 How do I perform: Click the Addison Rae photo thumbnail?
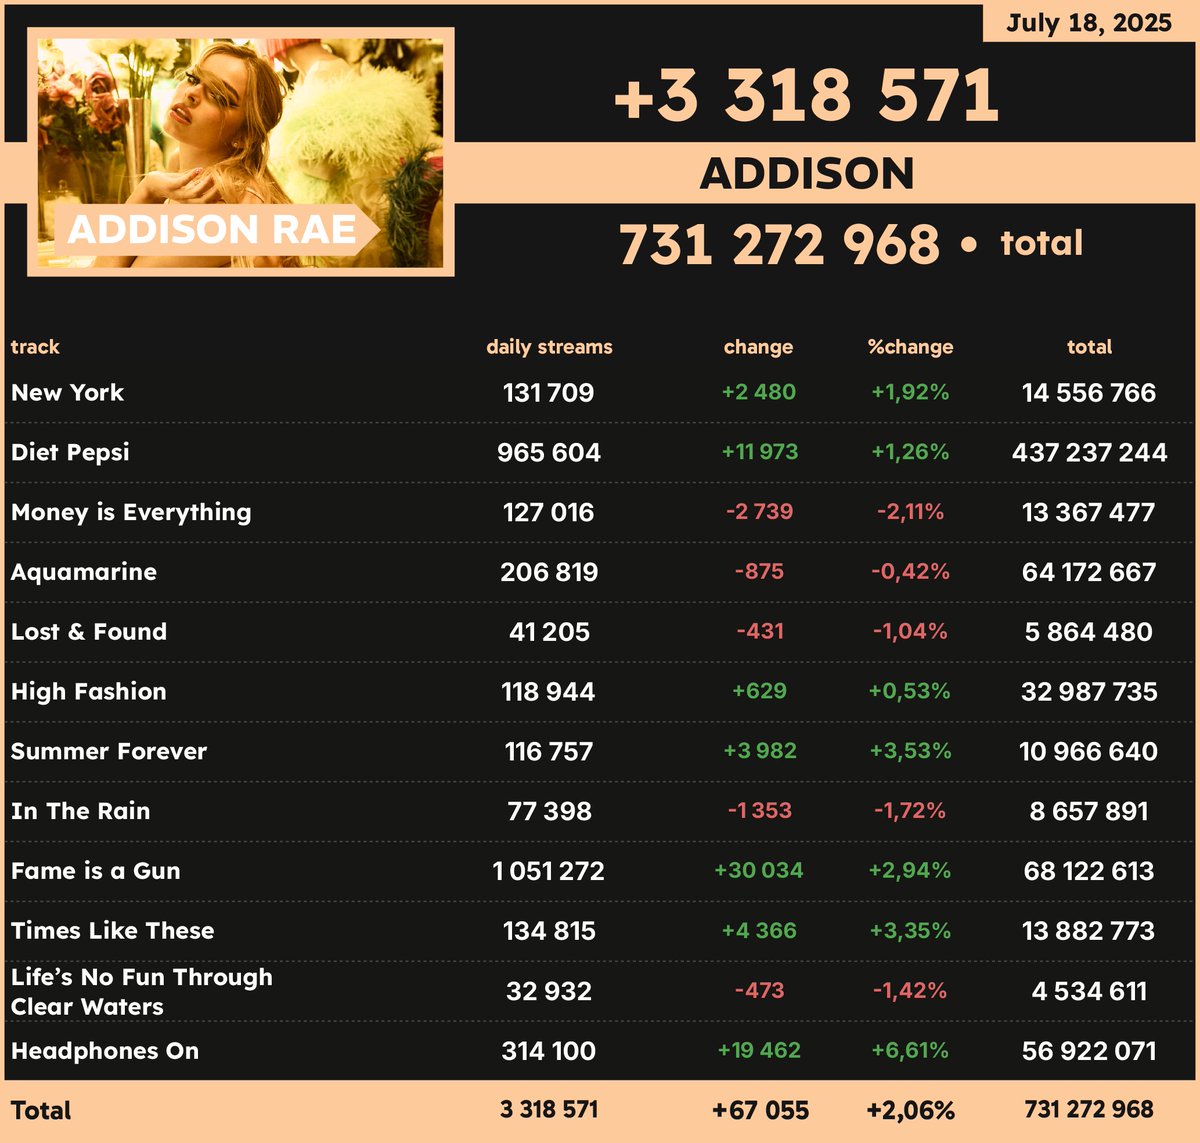tap(241, 152)
